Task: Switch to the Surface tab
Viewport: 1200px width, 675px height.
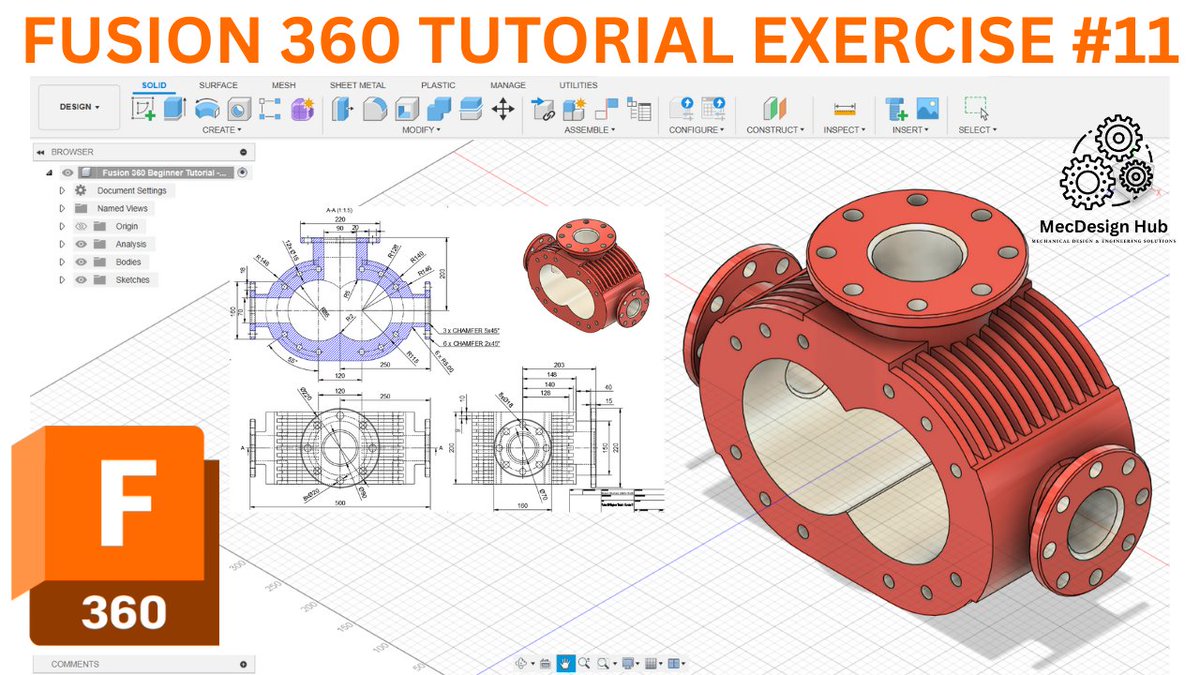Action: tap(218, 86)
